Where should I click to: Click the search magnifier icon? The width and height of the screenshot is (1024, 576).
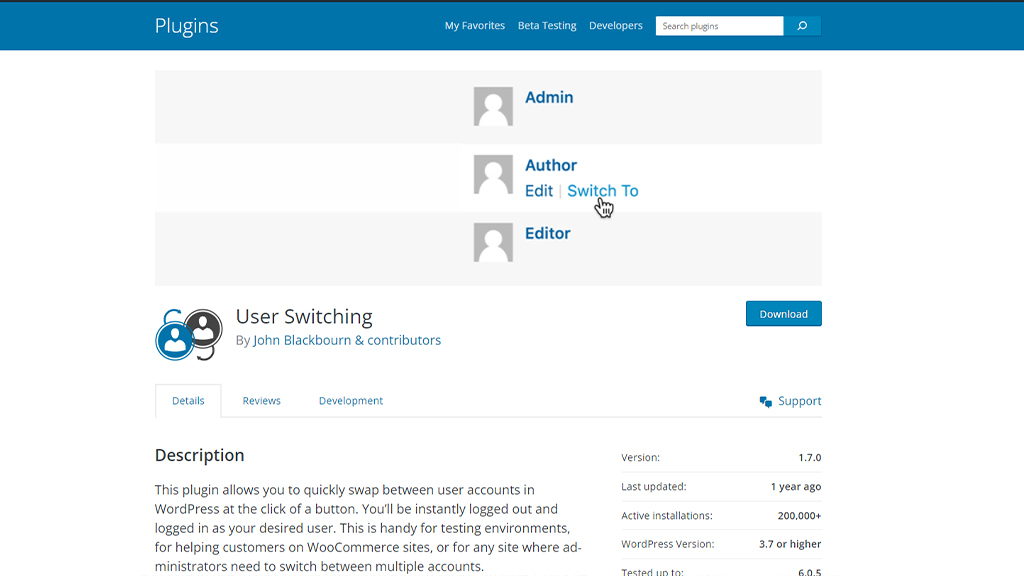[802, 25]
